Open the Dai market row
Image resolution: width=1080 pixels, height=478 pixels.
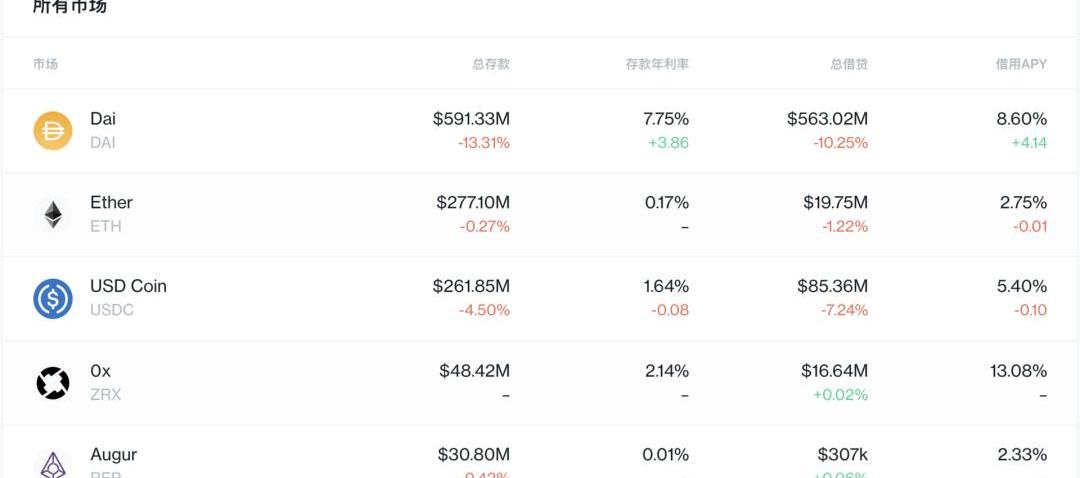(x=540, y=131)
